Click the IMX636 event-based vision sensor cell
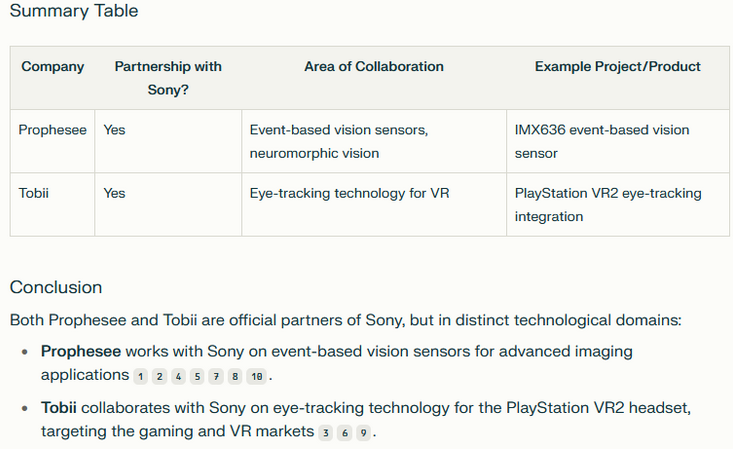733x451 pixels. coord(618,141)
